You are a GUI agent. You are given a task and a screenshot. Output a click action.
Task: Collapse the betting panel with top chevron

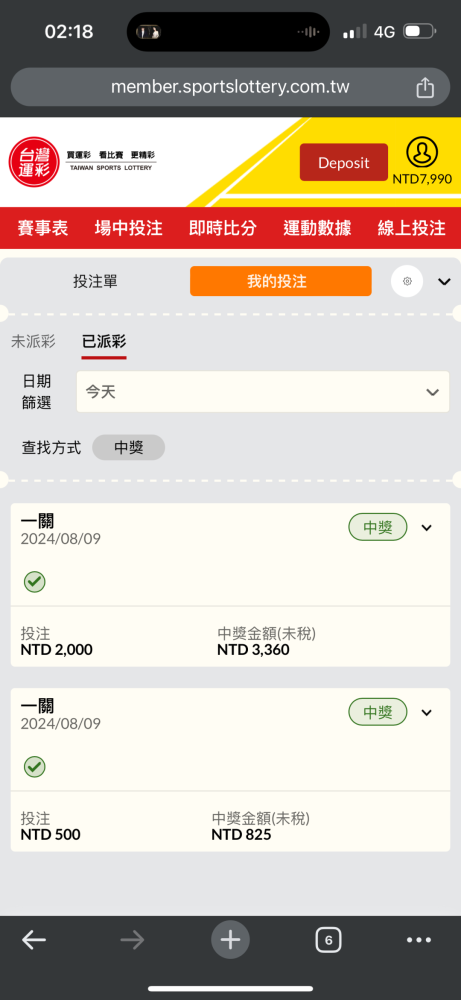click(444, 282)
